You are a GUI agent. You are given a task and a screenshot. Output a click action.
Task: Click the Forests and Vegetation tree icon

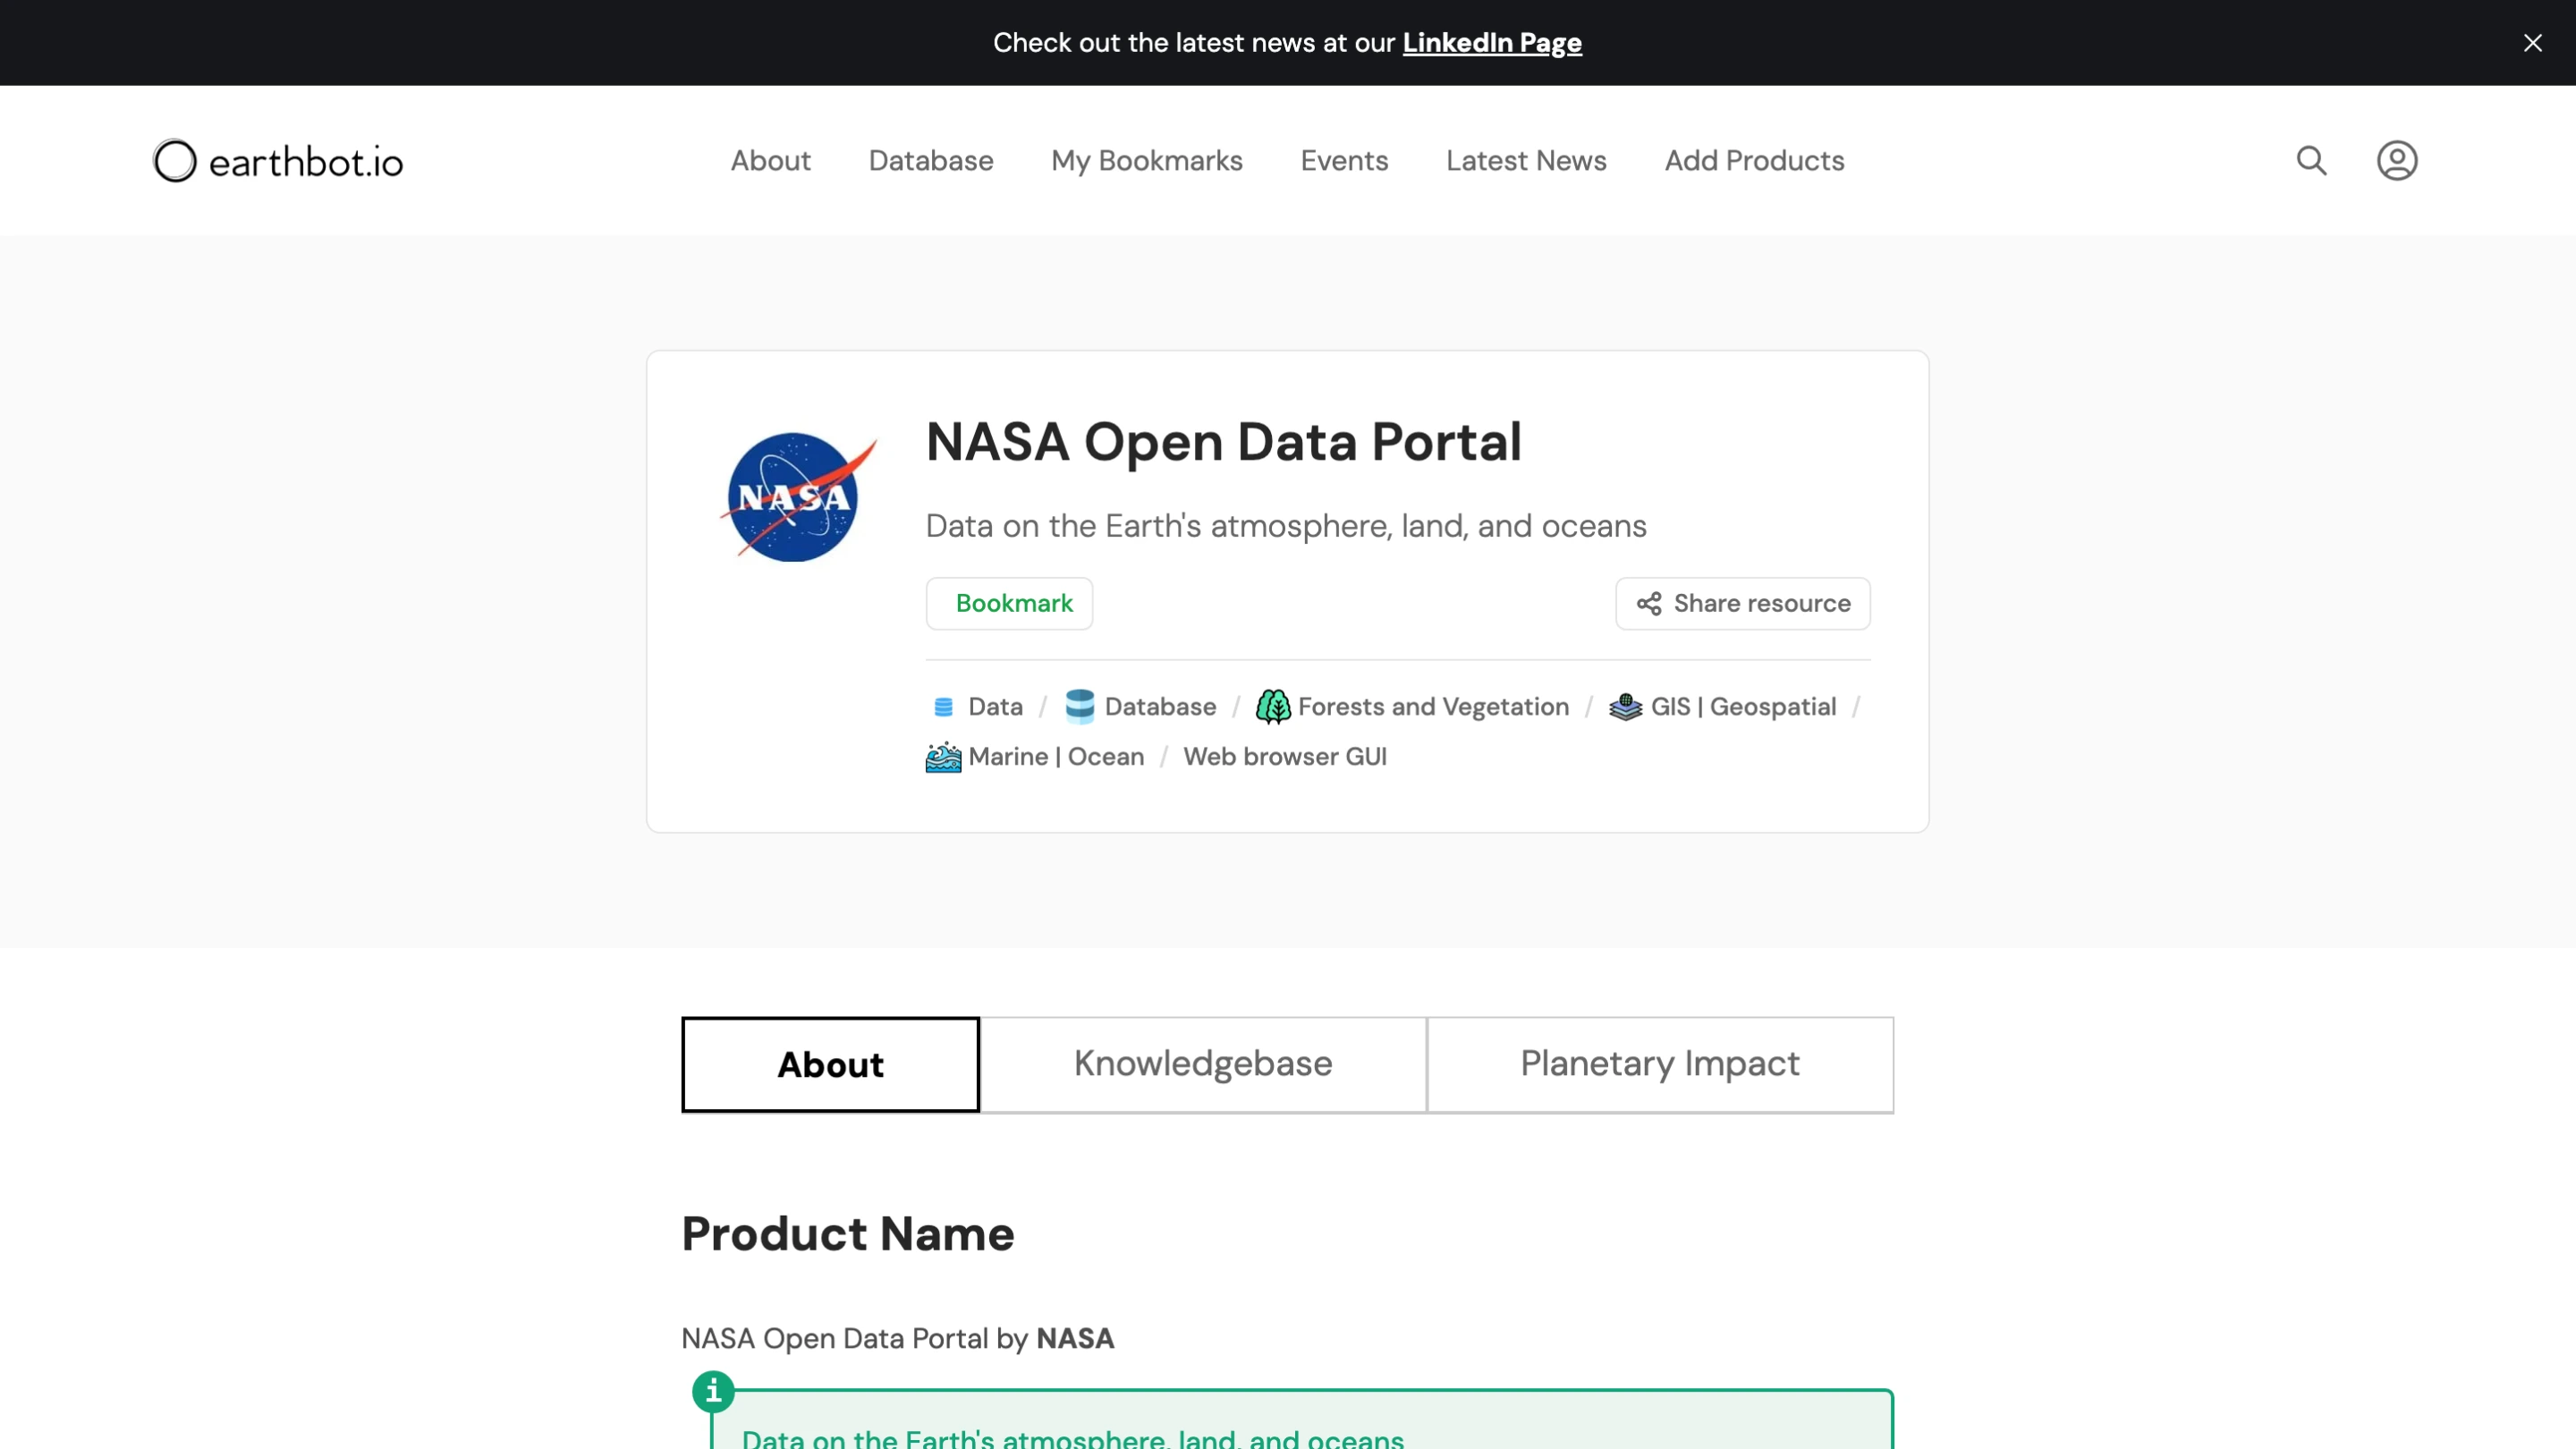coord(1273,706)
